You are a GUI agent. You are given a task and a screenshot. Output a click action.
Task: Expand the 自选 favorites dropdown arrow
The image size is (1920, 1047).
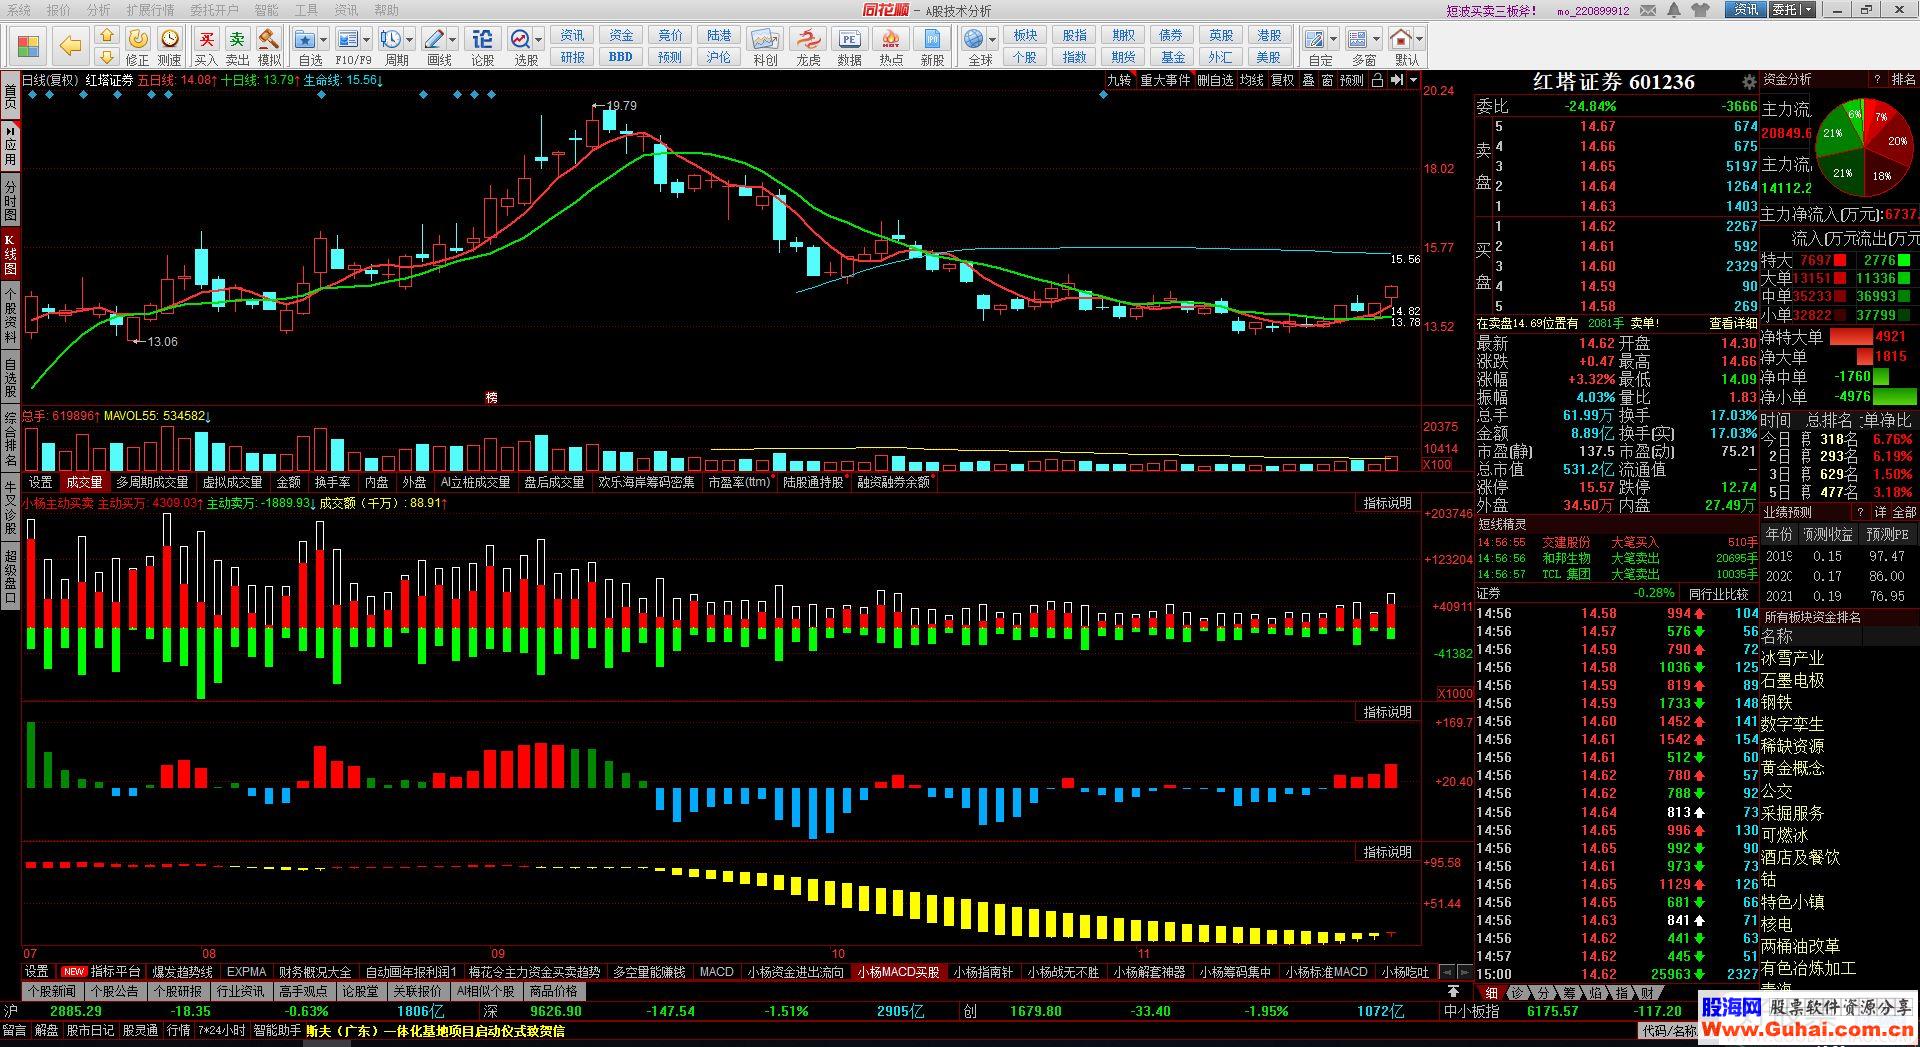324,40
